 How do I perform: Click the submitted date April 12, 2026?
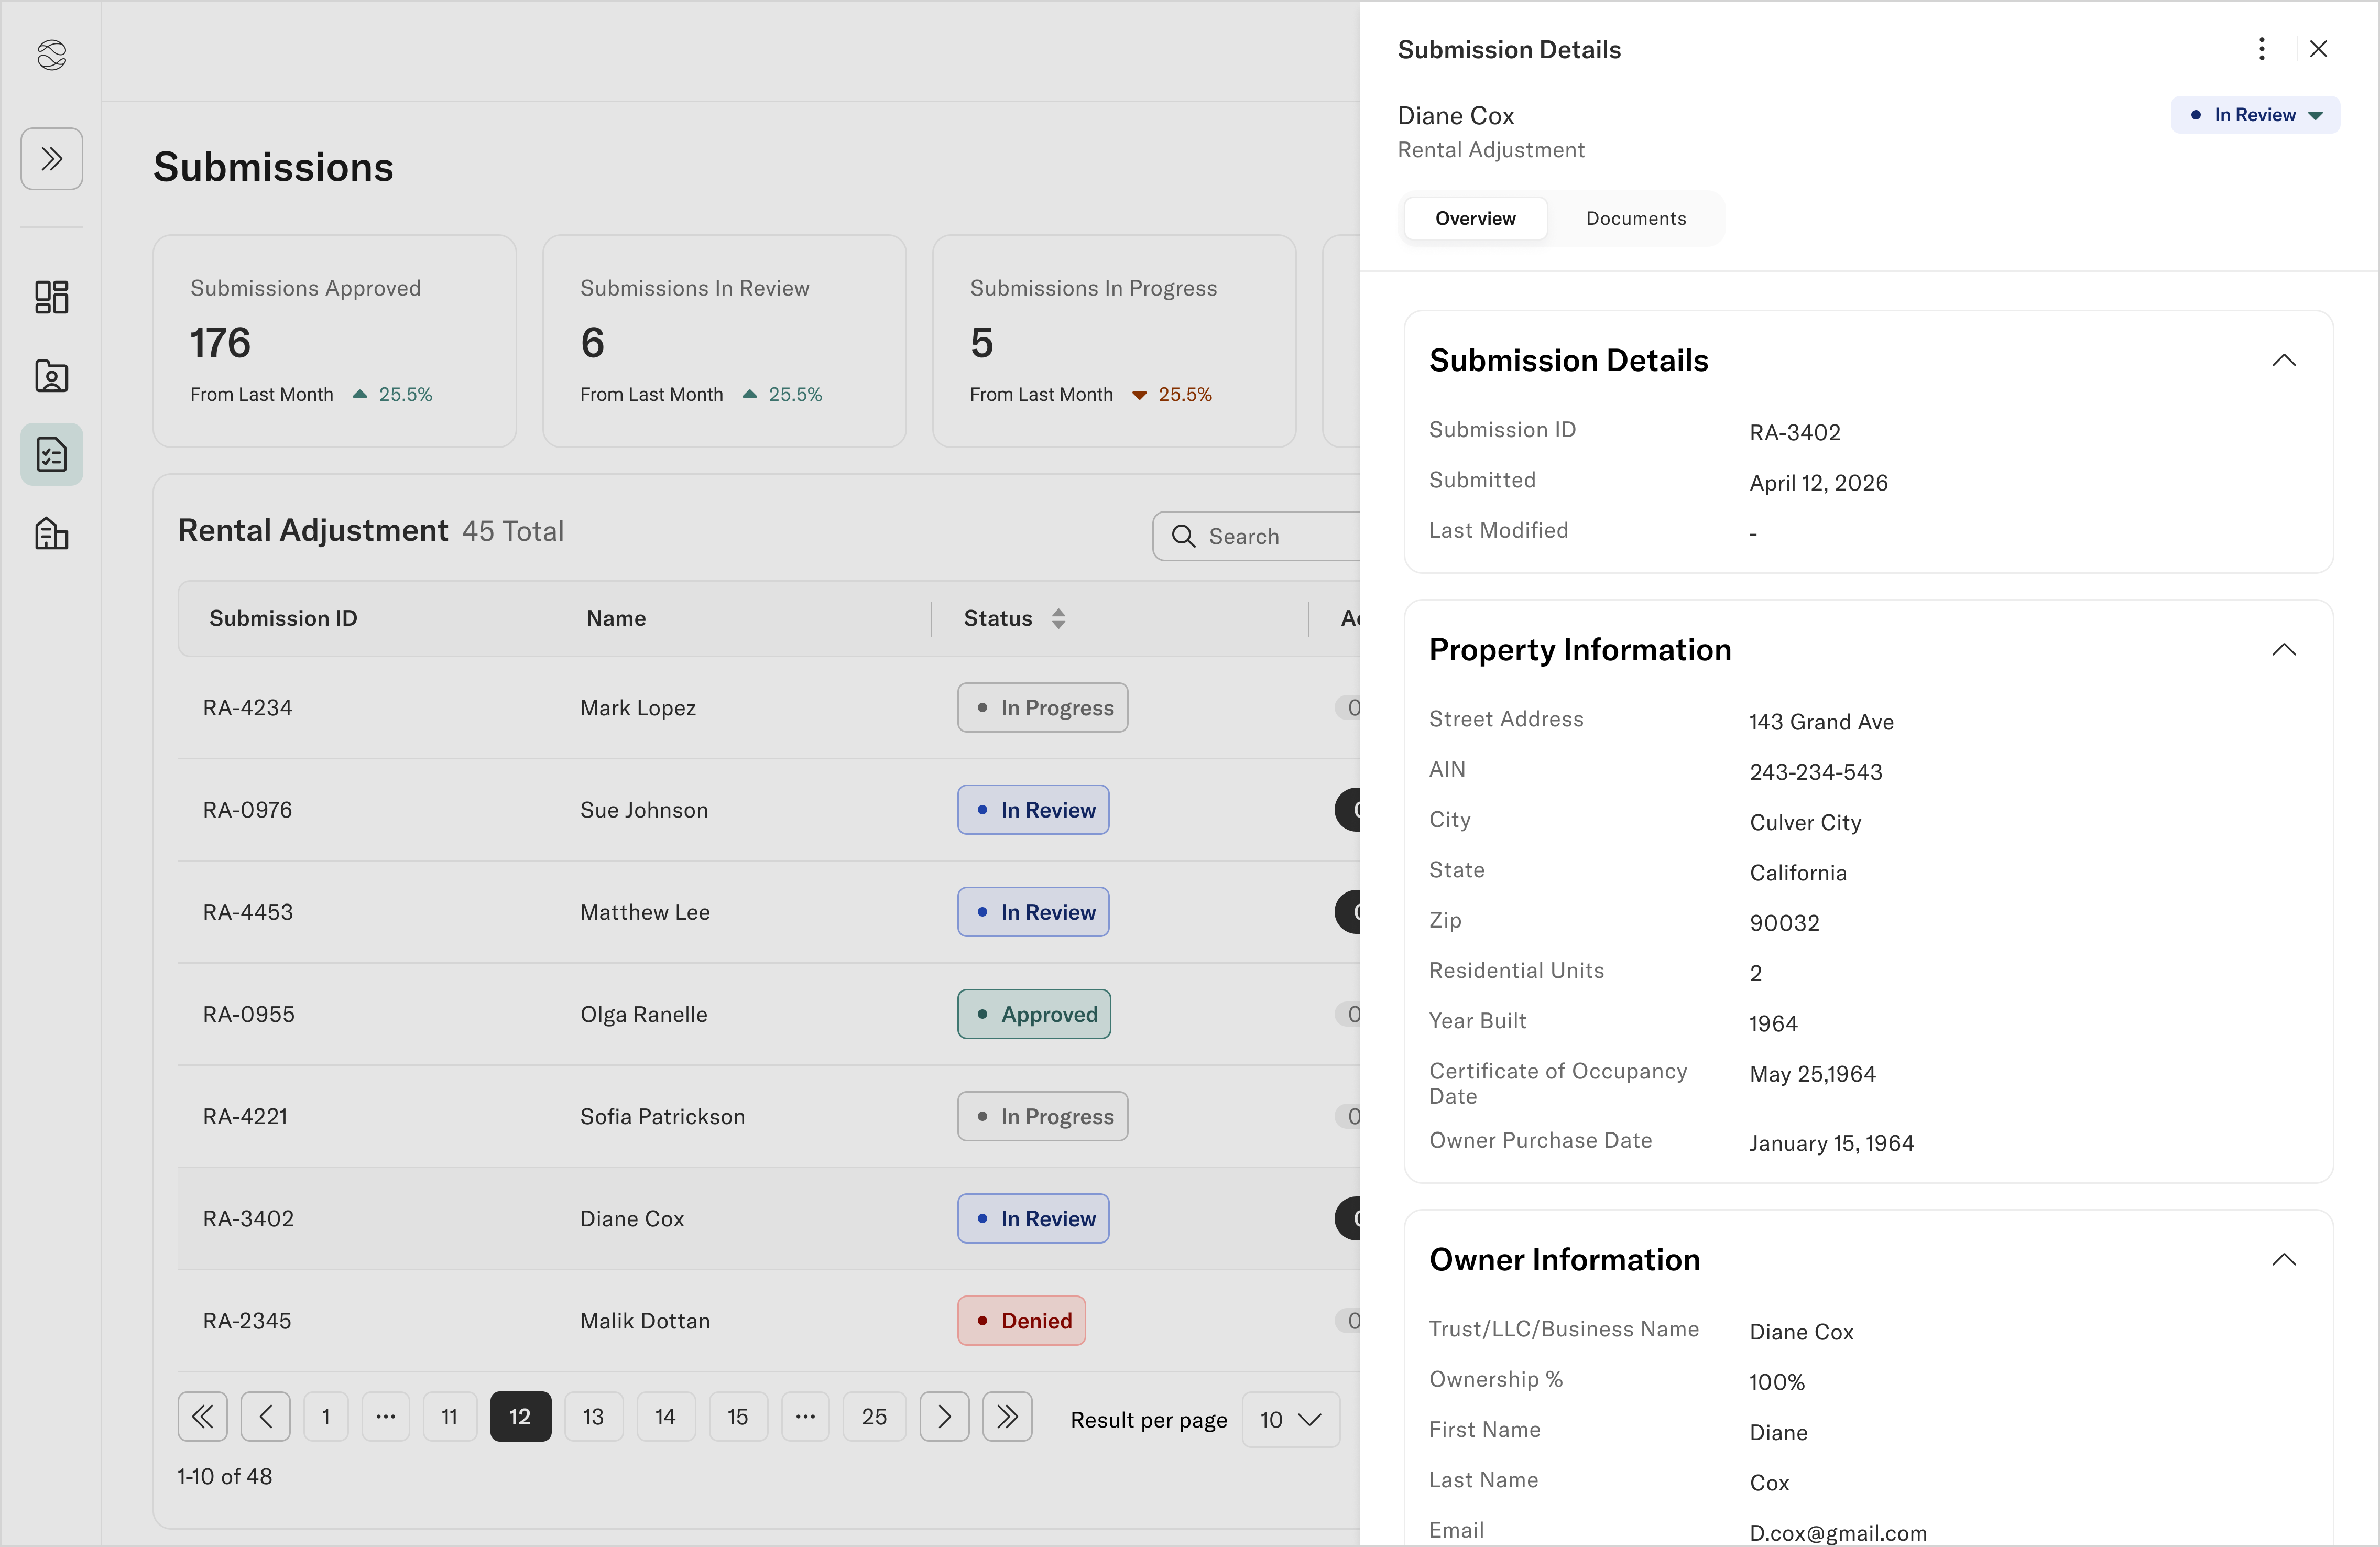[x=1819, y=483]
